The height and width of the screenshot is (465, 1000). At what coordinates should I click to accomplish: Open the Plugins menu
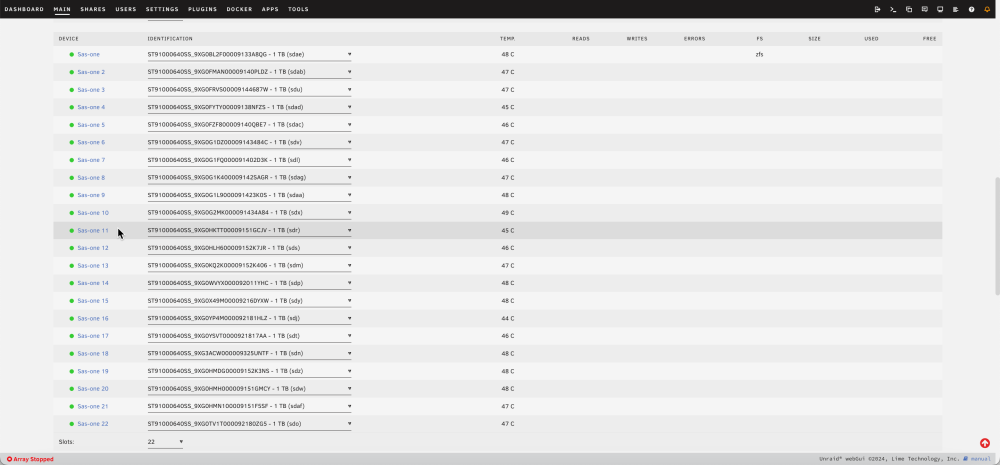coord(203,10)
